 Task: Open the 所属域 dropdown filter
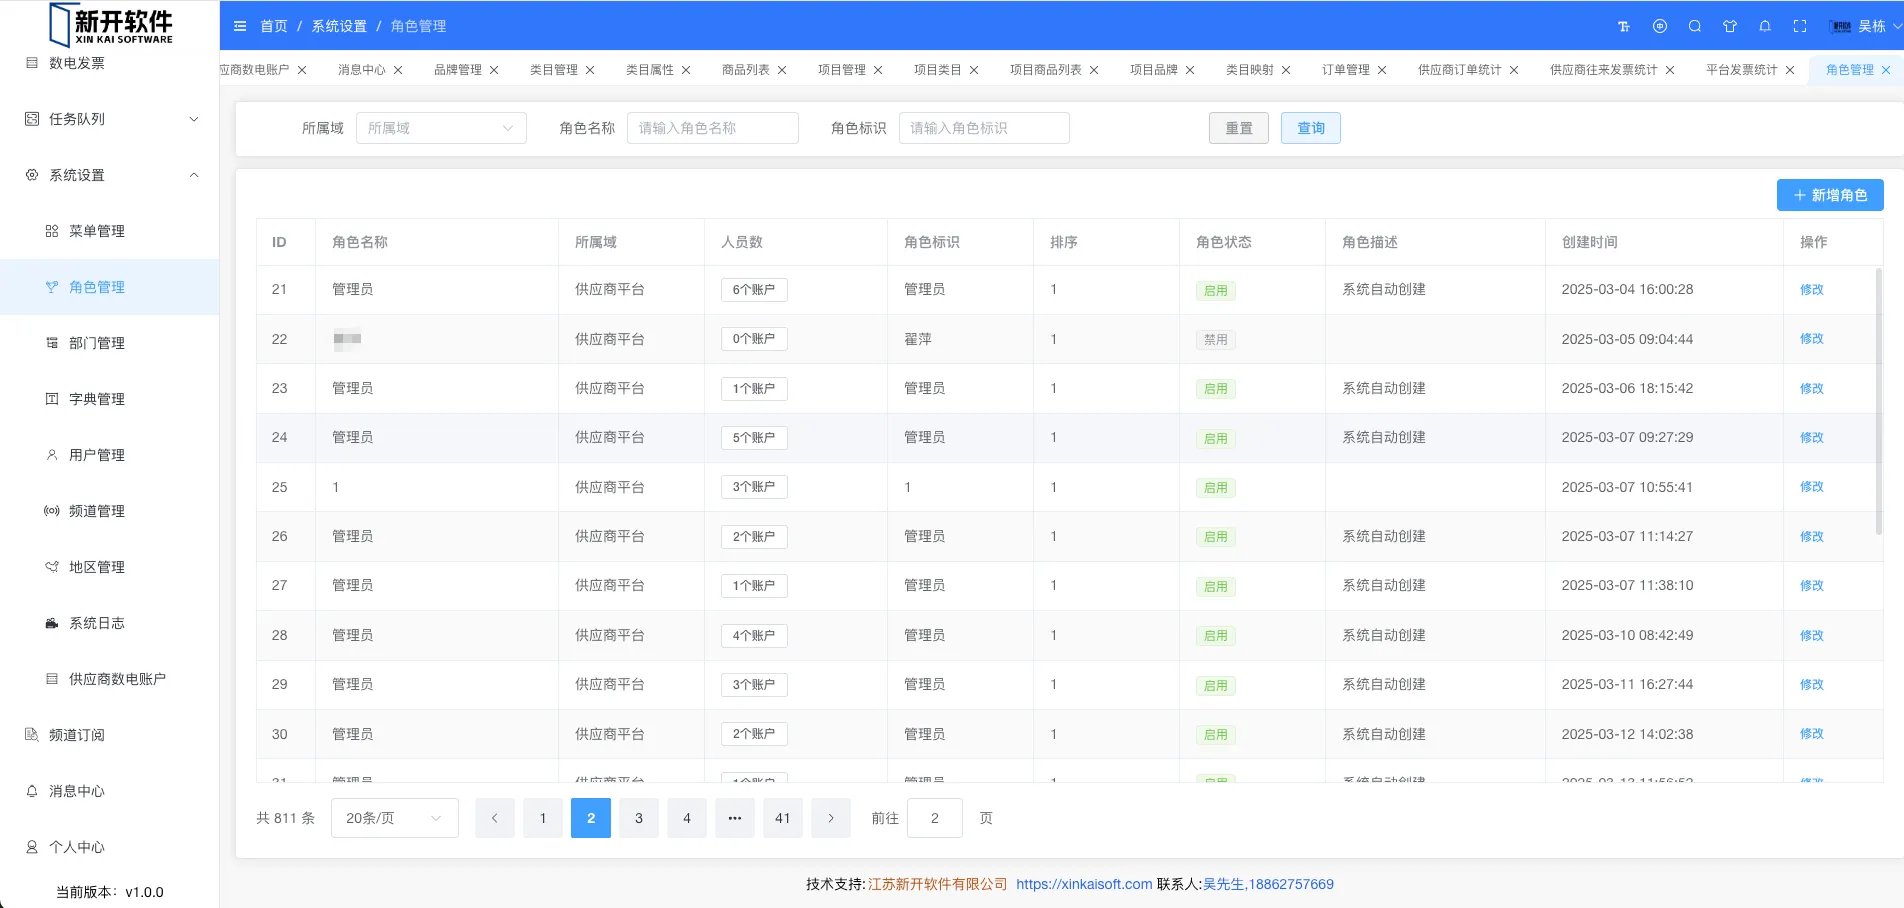441,128
